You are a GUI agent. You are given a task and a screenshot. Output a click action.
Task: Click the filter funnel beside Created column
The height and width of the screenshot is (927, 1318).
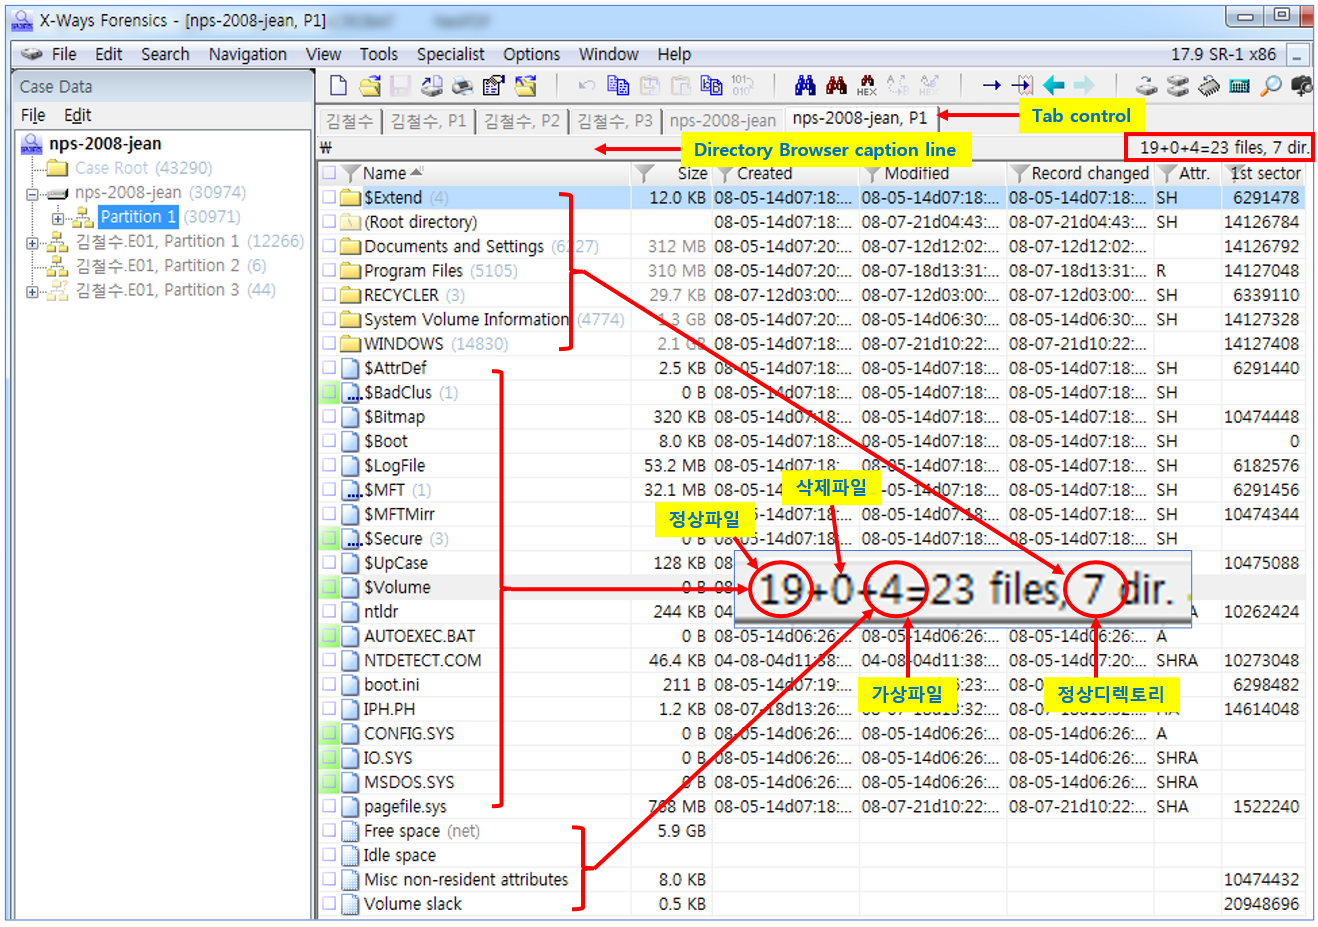point(725,173)
